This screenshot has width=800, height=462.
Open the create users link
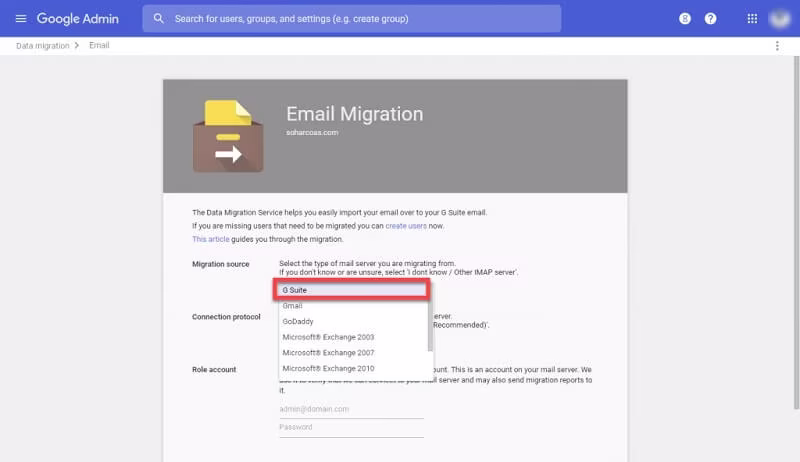(x=406, y=226)
